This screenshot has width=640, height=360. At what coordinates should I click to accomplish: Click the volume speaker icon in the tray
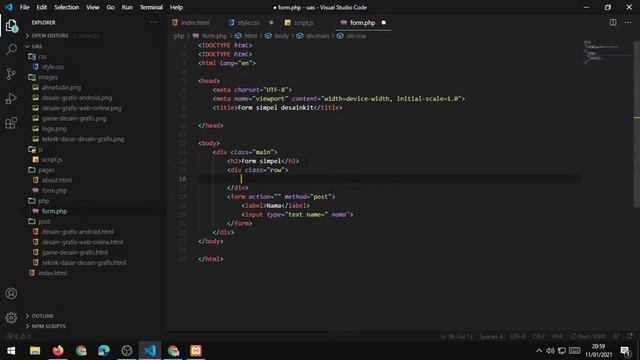click(550, 351)
